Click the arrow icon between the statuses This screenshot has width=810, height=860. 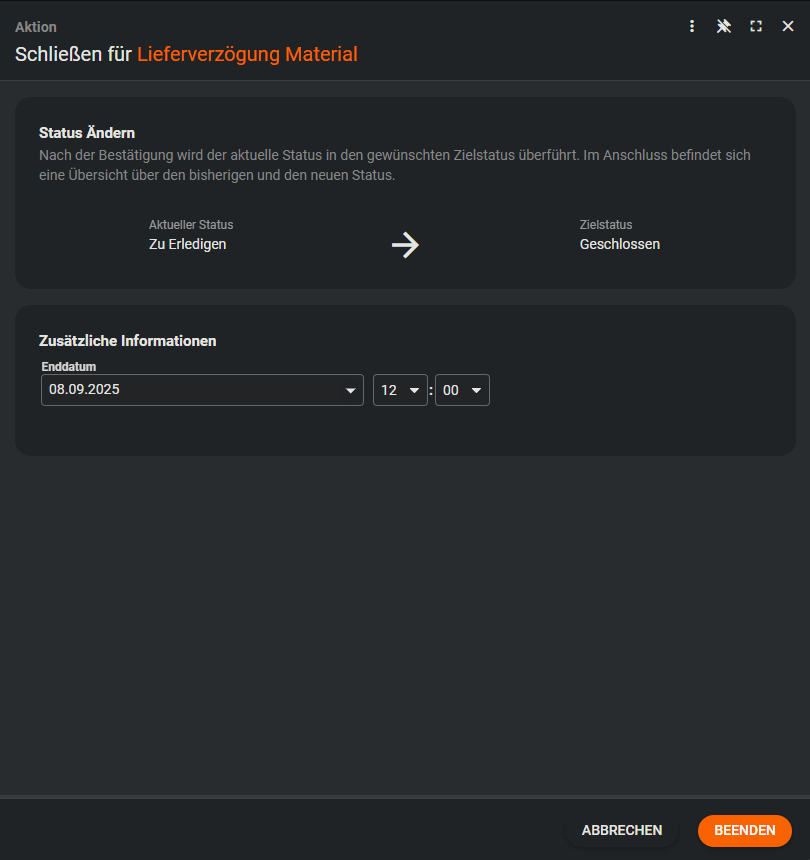405,245
